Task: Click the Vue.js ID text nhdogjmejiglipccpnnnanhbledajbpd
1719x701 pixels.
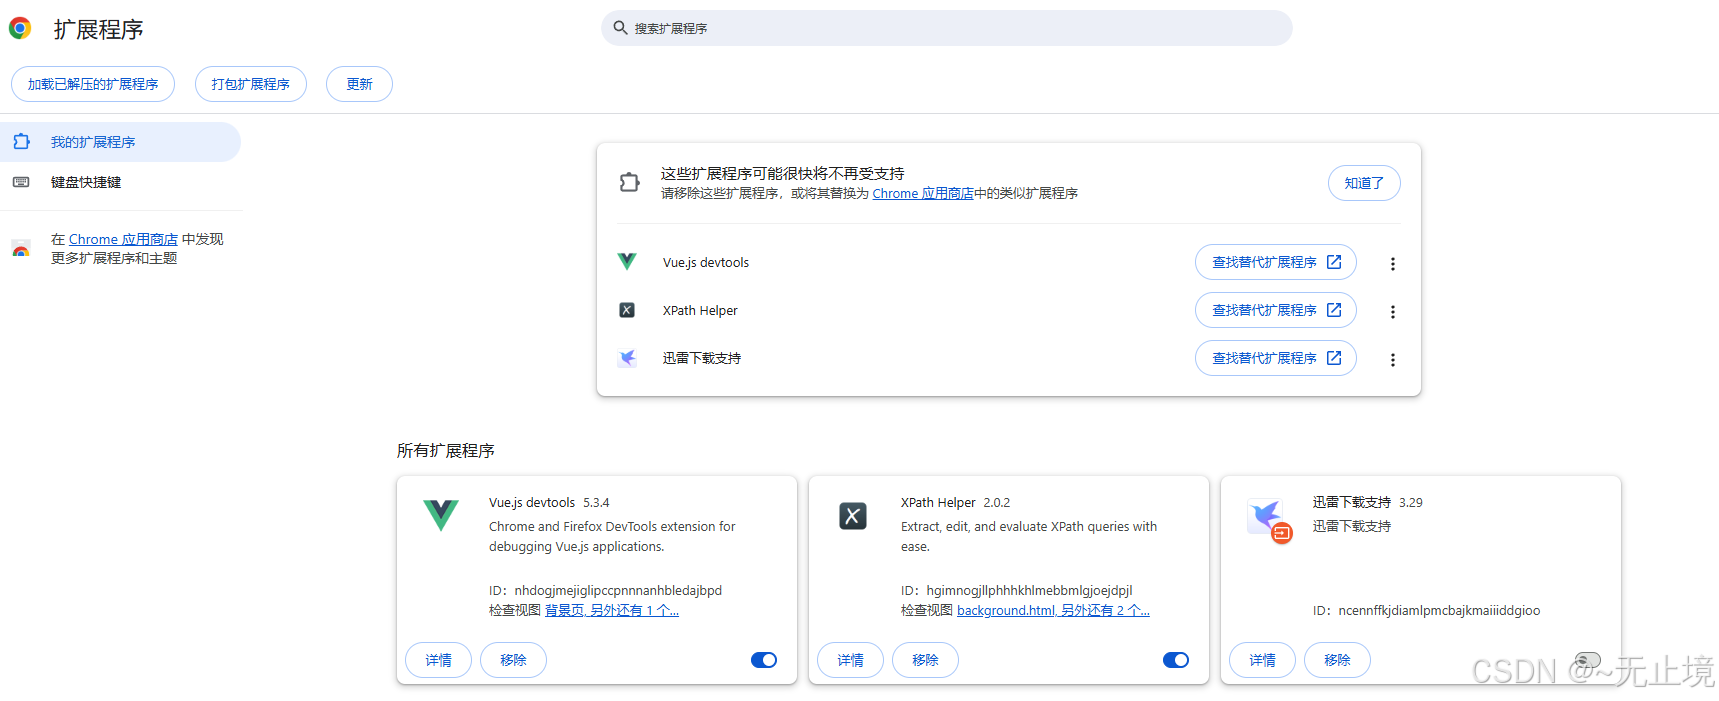Action: pyautogui.click(x=618, y=591)
